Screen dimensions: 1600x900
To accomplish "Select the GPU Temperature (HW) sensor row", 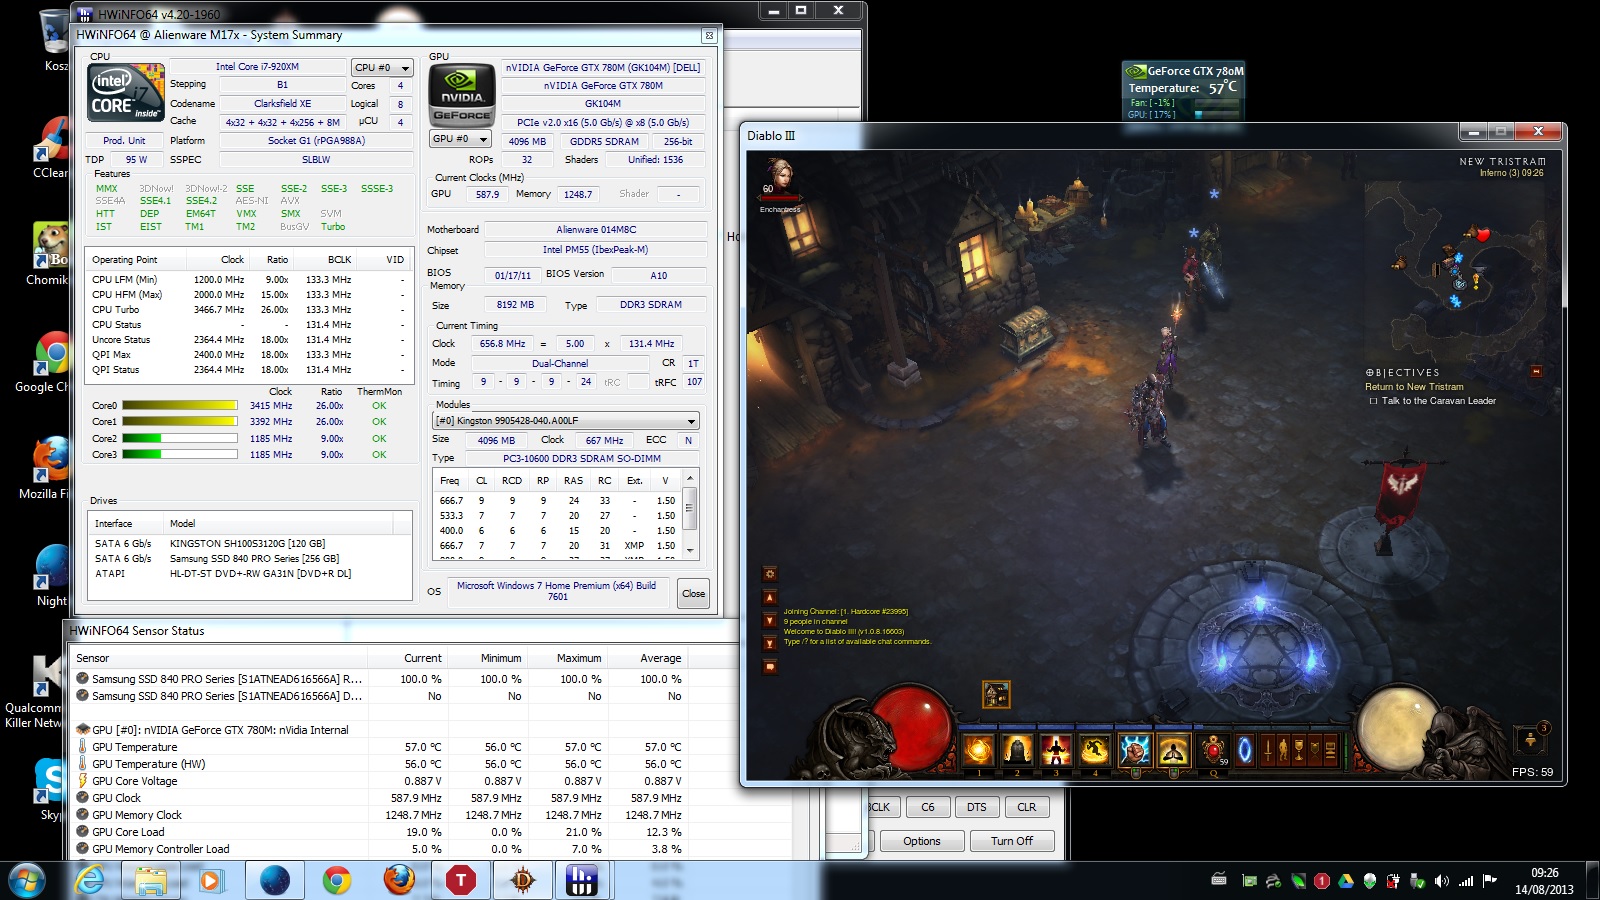I will tap(380, 764).
